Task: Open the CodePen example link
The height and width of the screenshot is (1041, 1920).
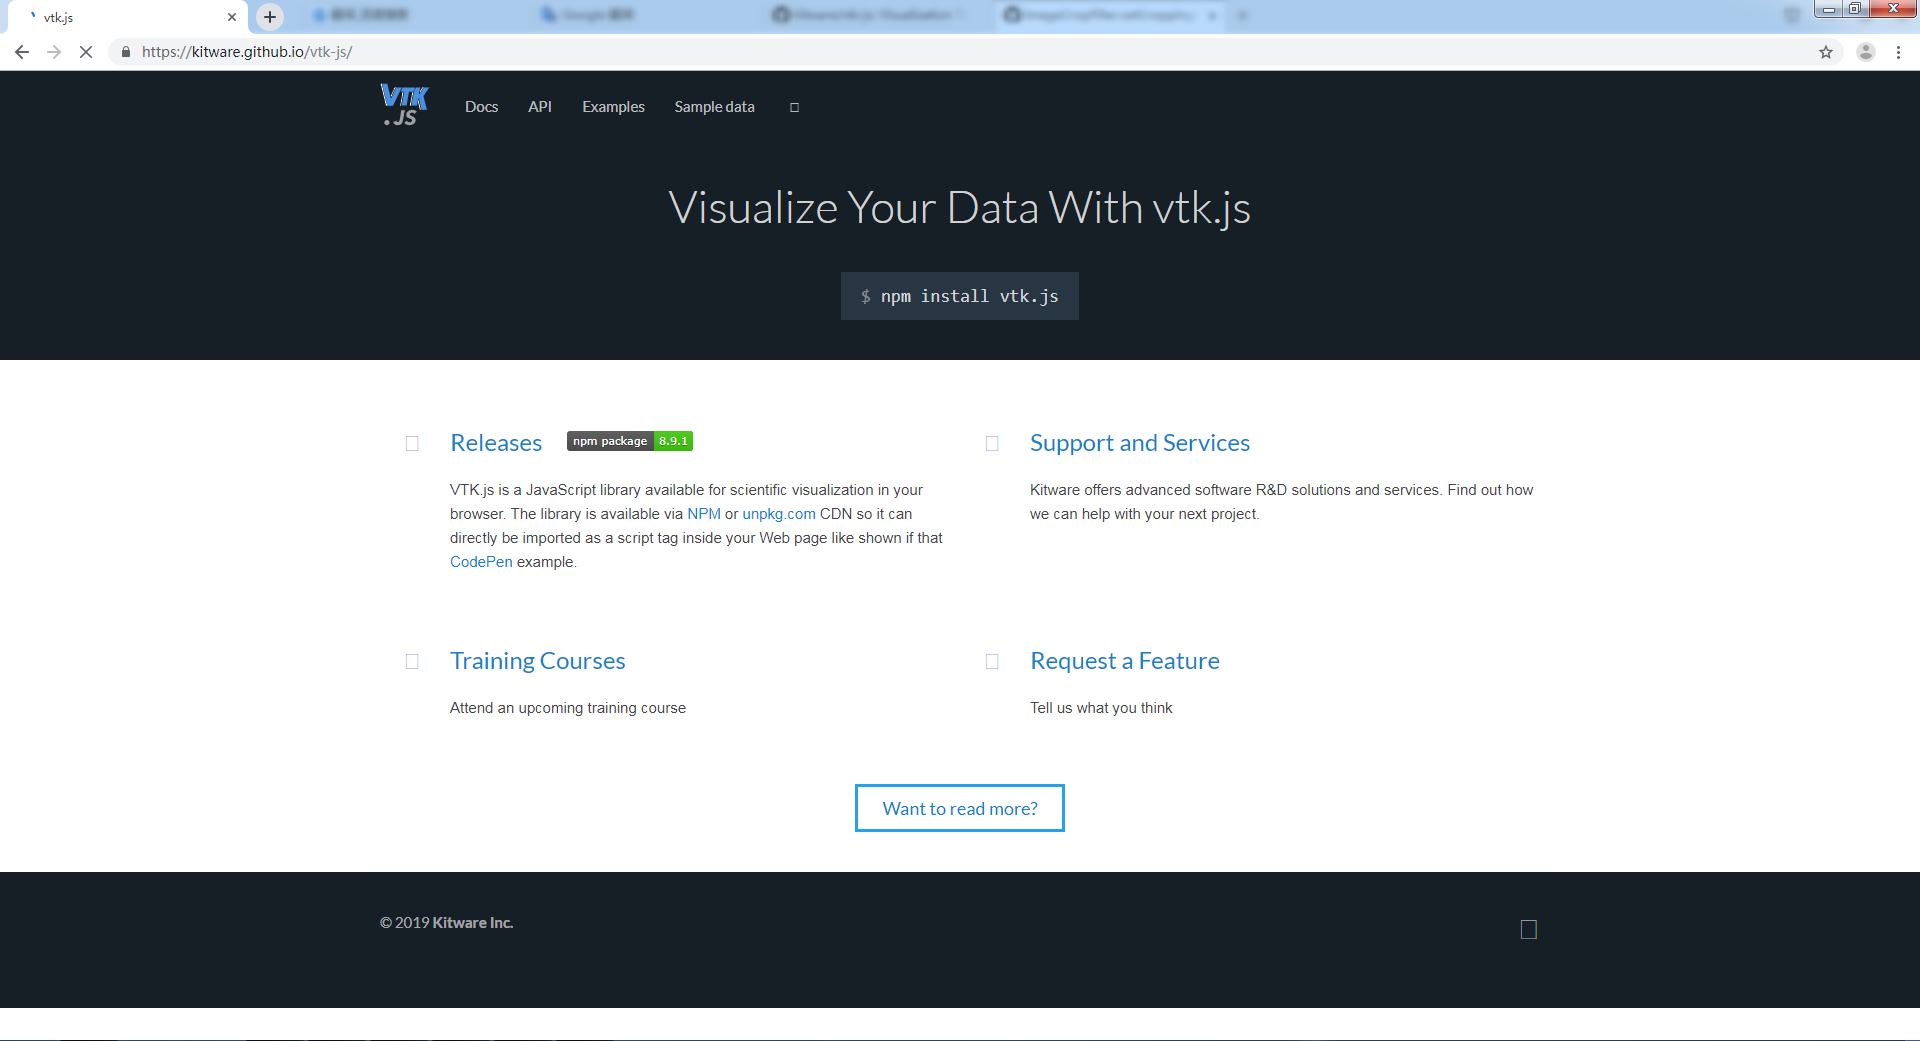Action: pos(480,561)
